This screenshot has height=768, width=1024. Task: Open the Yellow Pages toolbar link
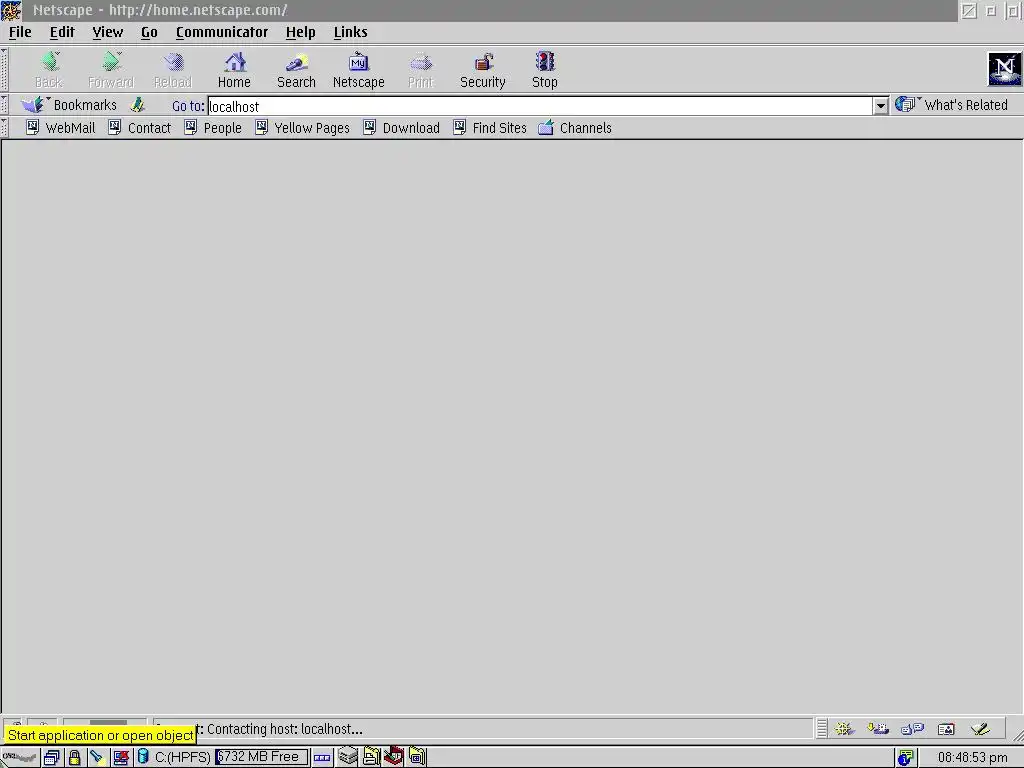[302, 128]
